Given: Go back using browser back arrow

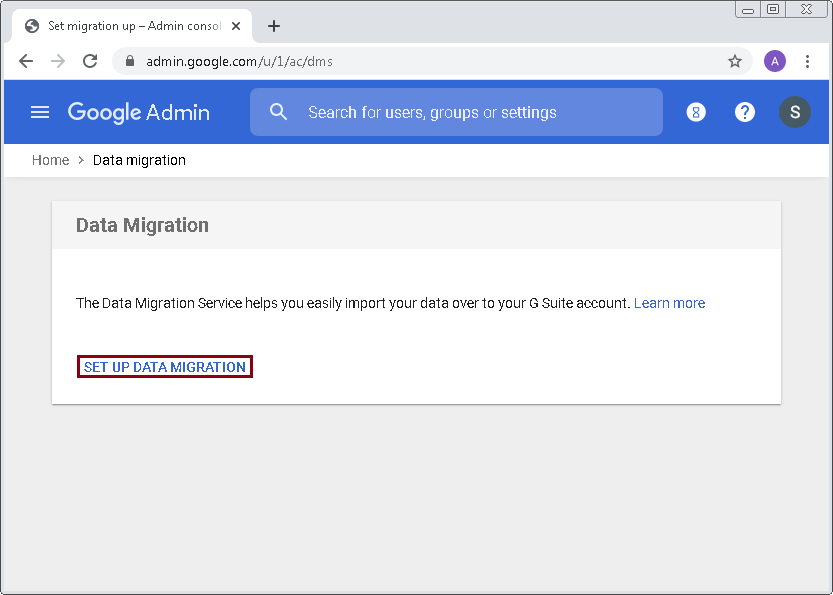Looking at the screenshot, I should click(x=26, y=61).
